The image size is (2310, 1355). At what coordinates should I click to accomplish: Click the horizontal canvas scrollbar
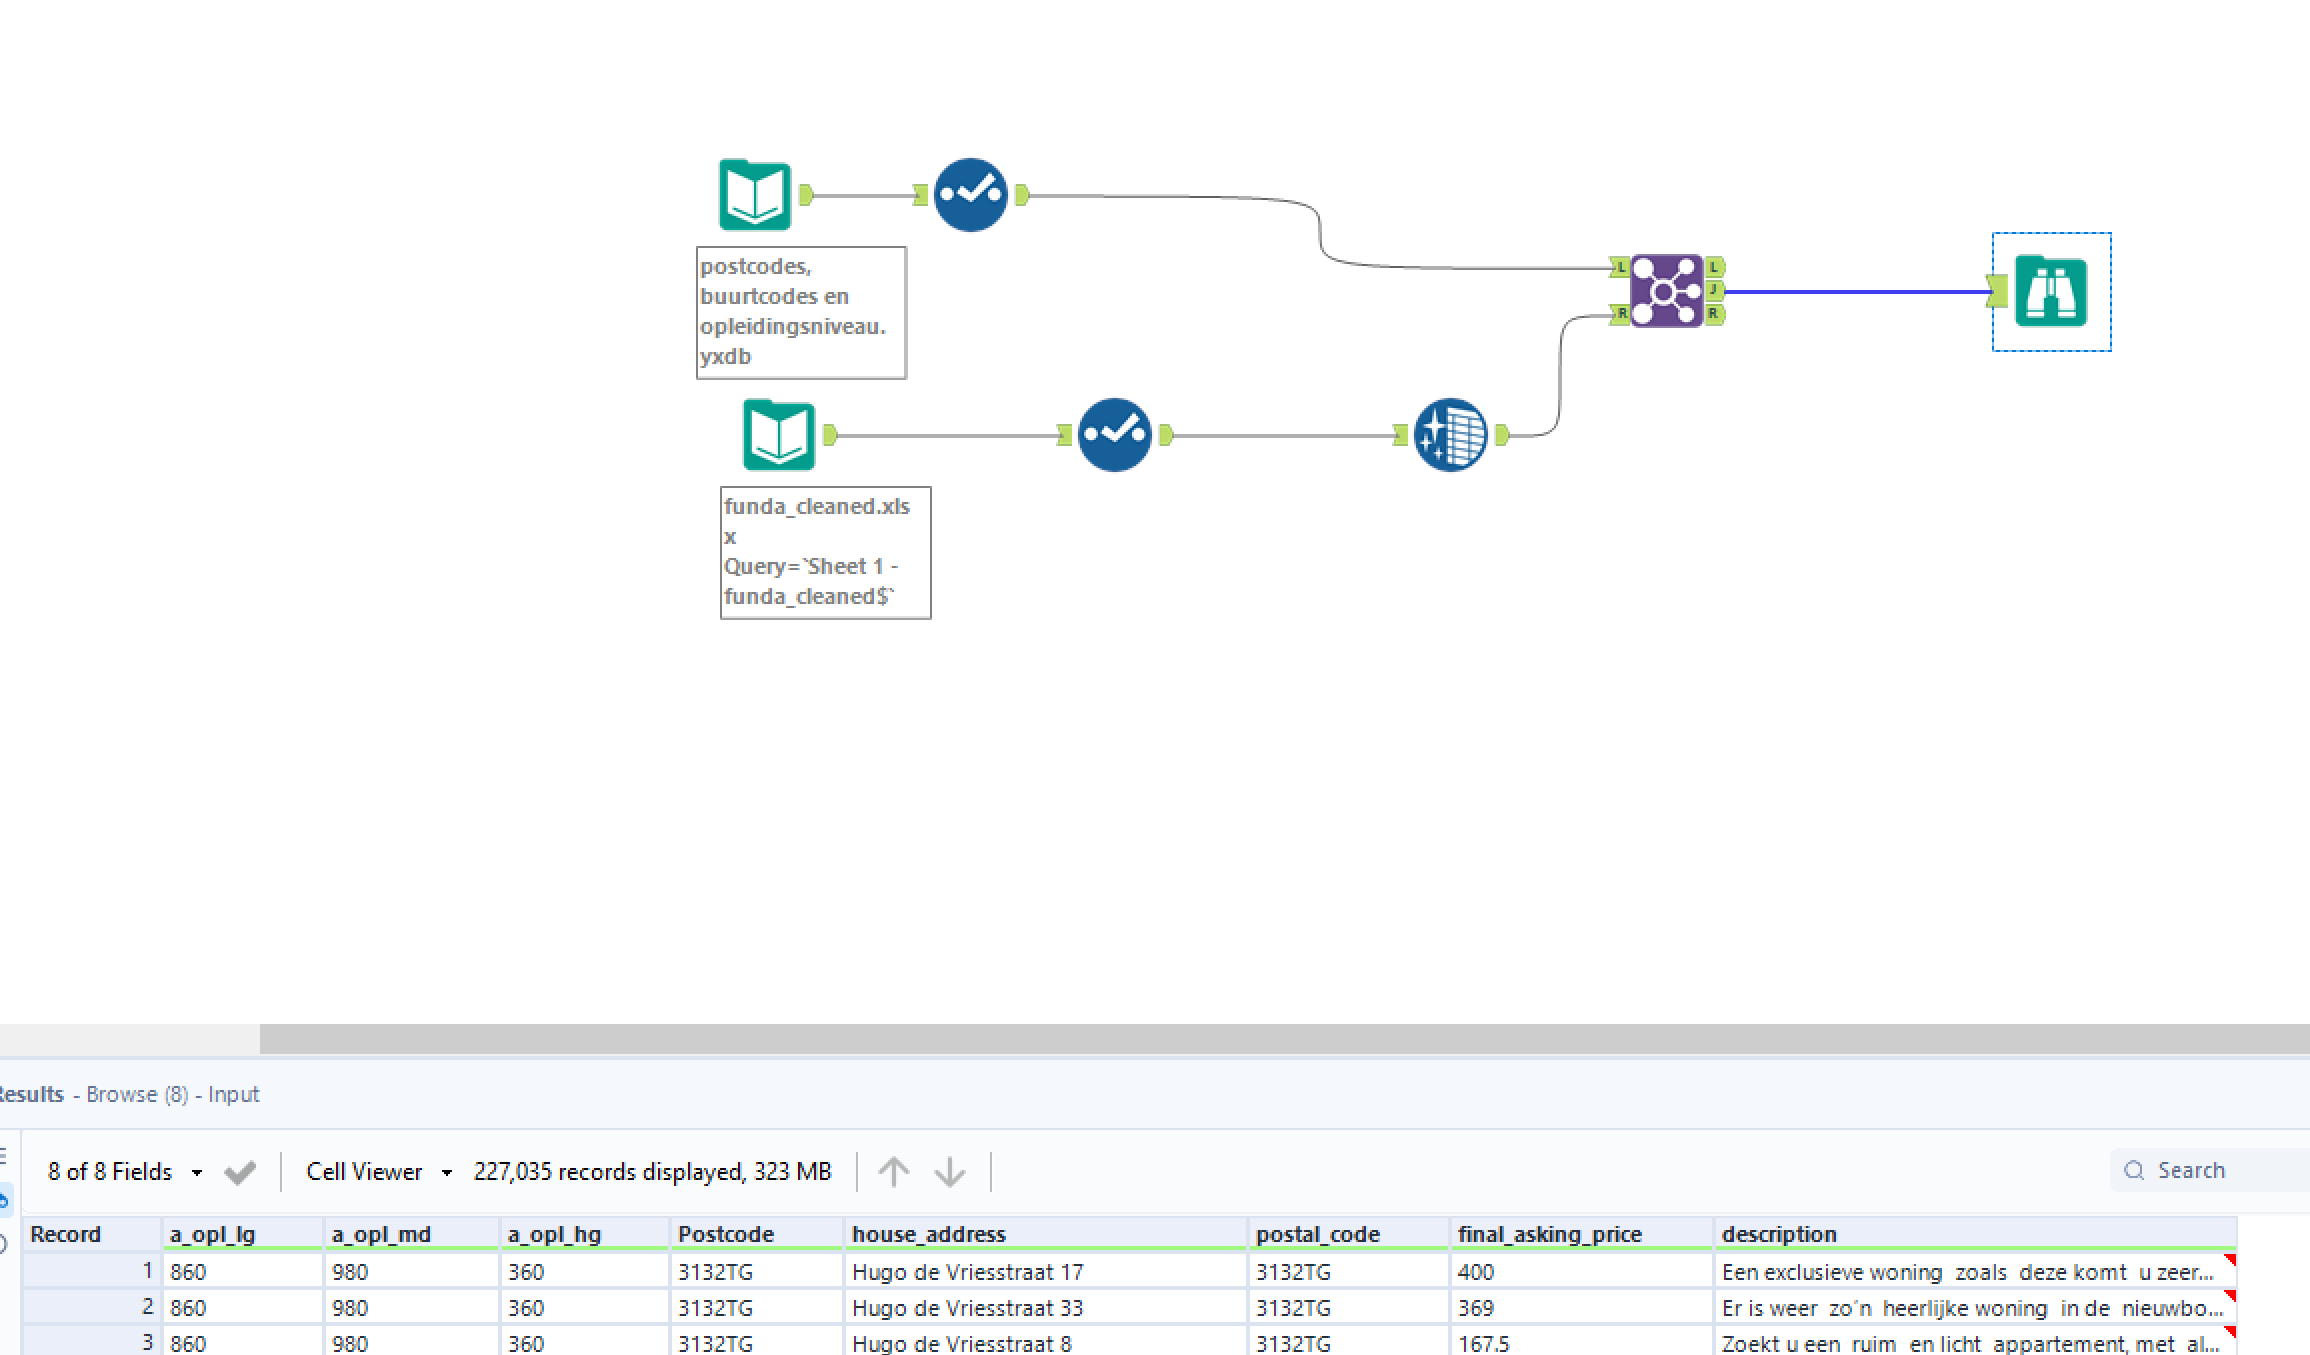[x=1285, y=1039]
